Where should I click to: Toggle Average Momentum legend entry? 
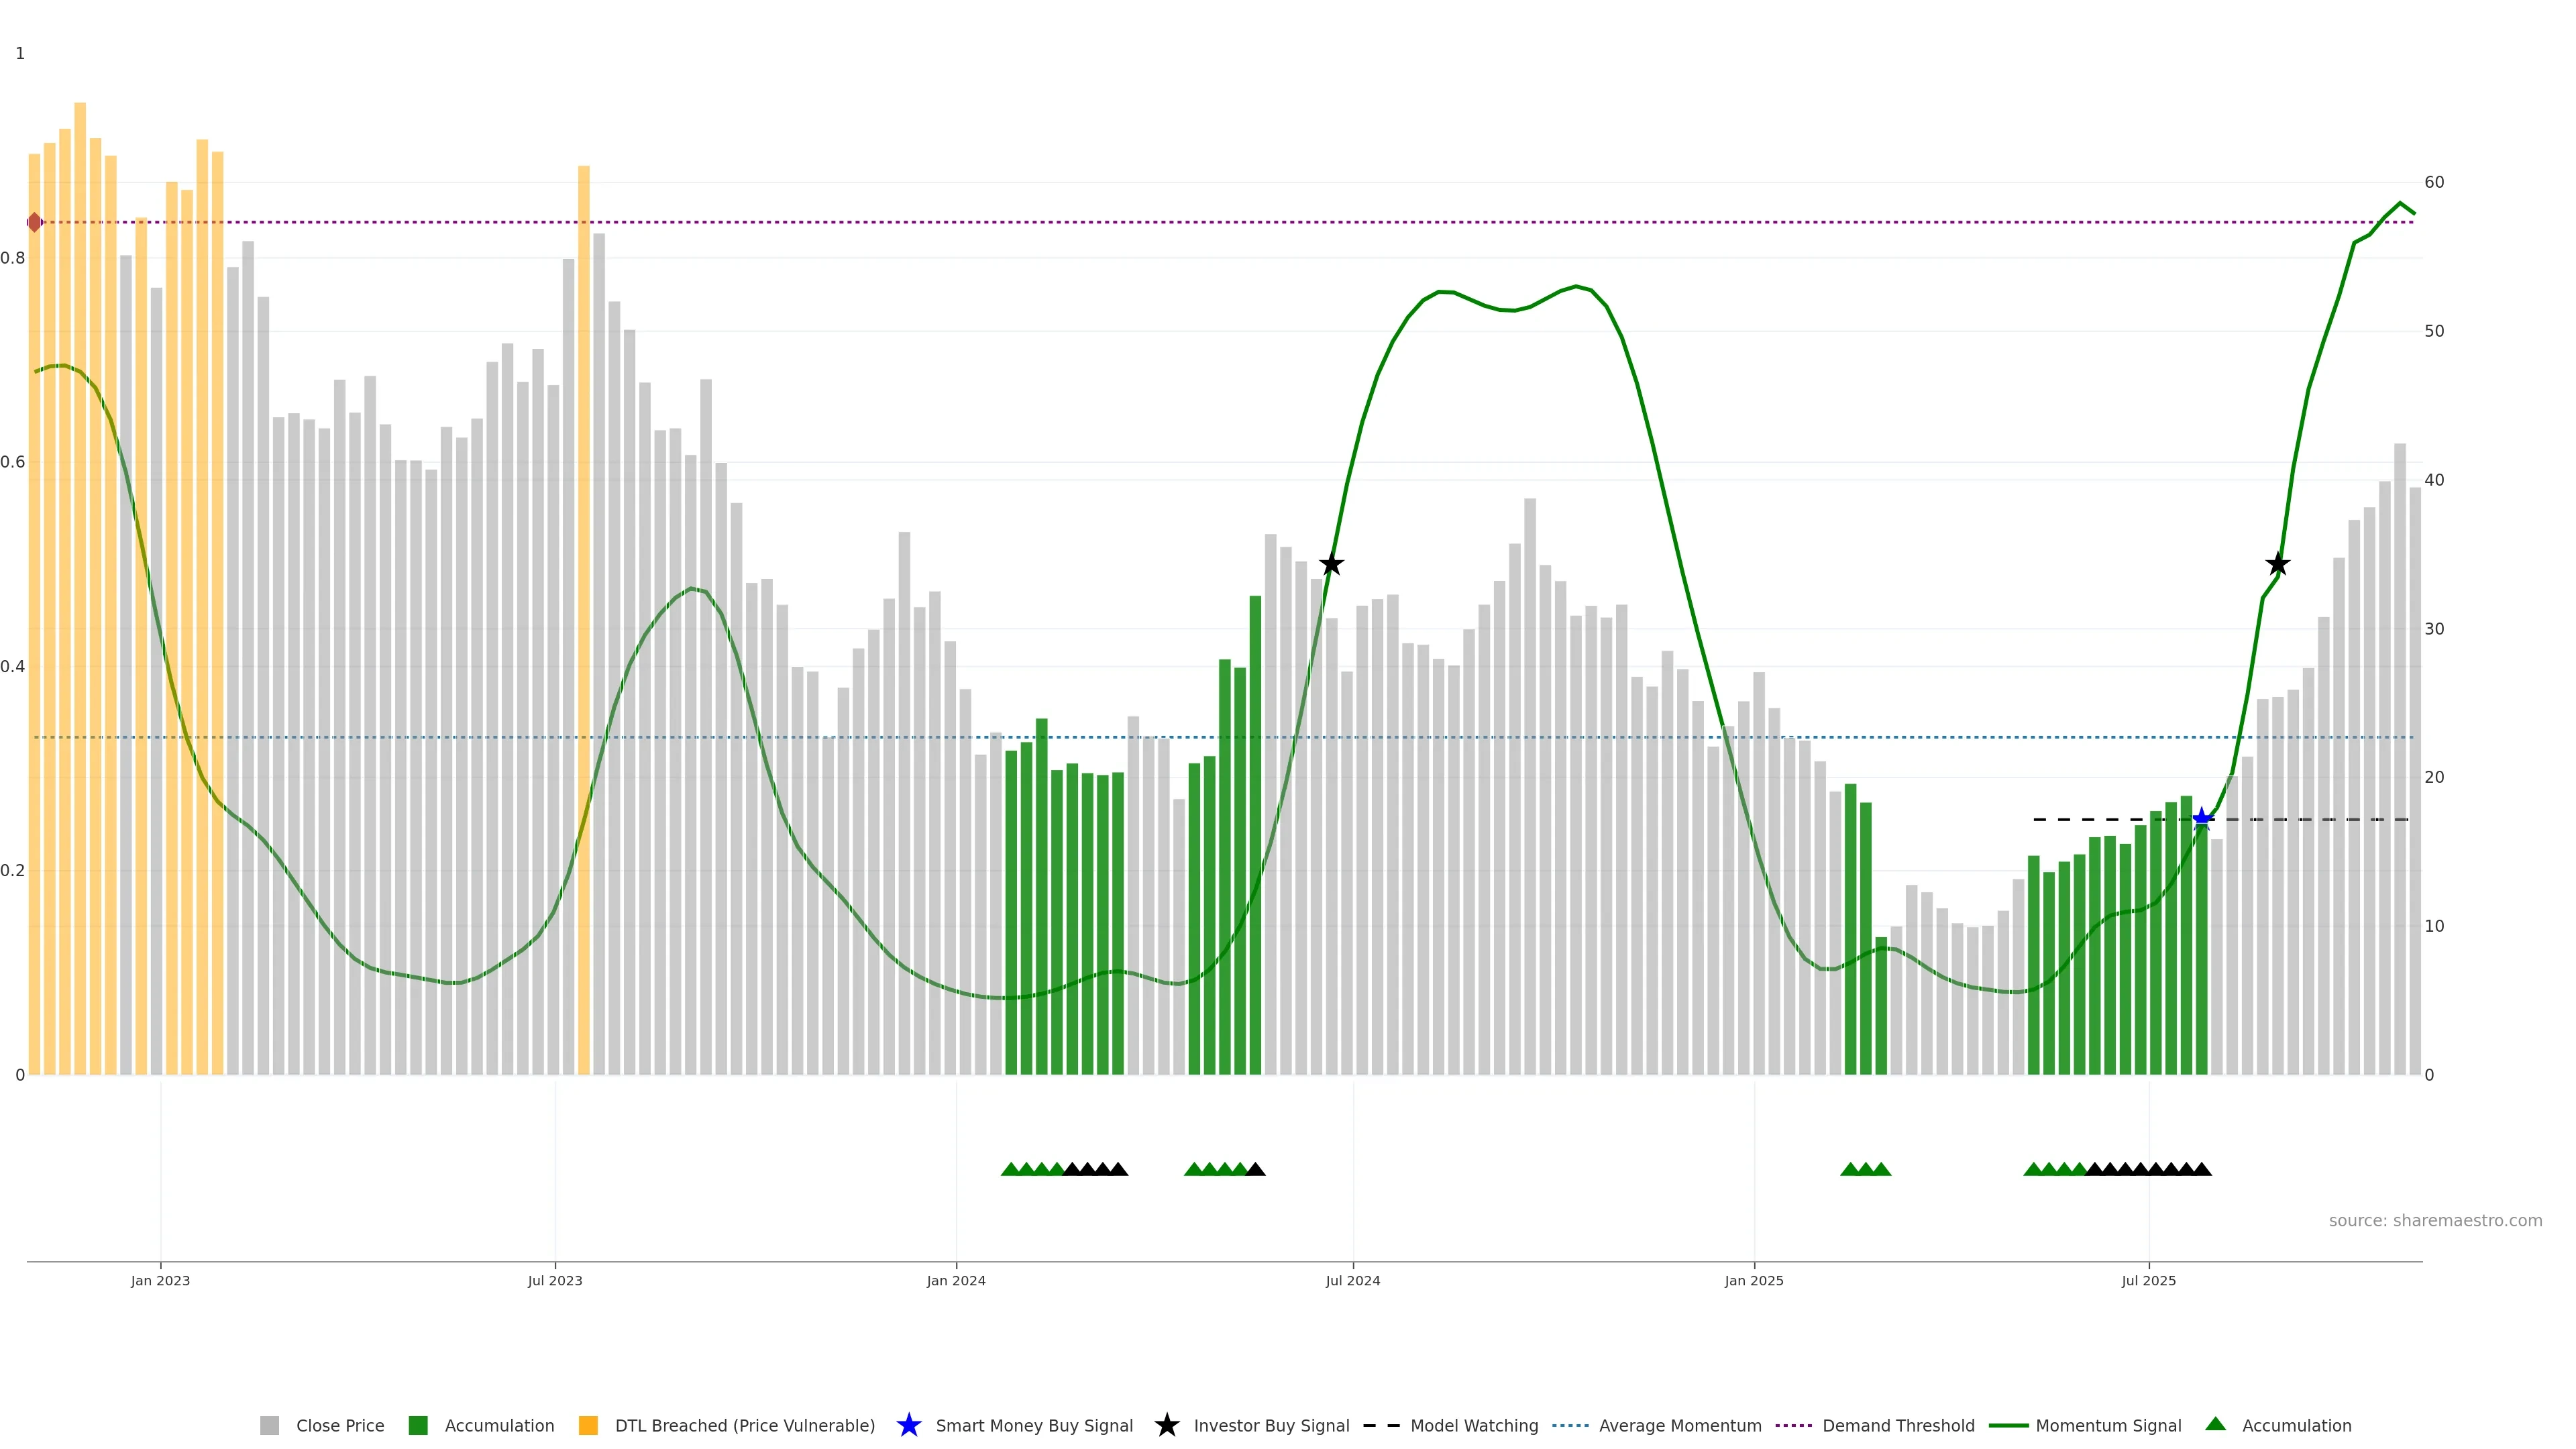(x=1680, y=1426)
